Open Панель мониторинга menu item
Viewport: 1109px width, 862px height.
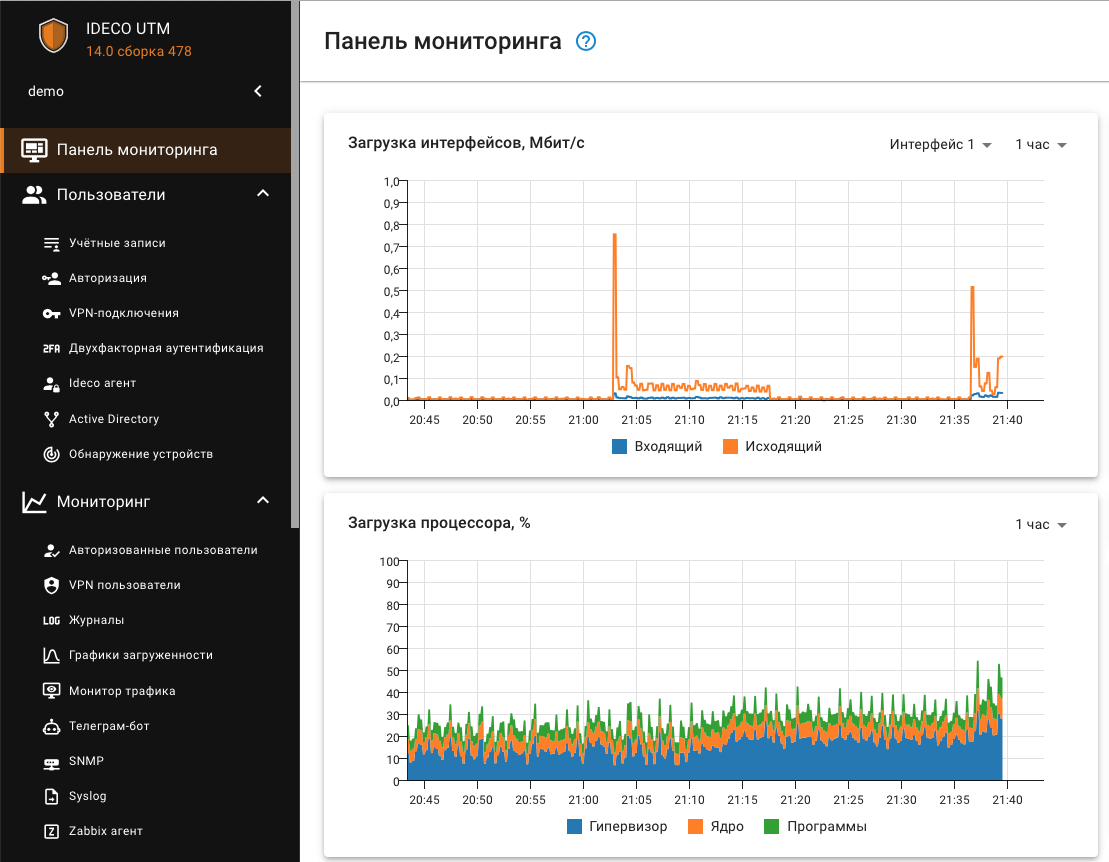pyautogui.click(x=137, y=150)
